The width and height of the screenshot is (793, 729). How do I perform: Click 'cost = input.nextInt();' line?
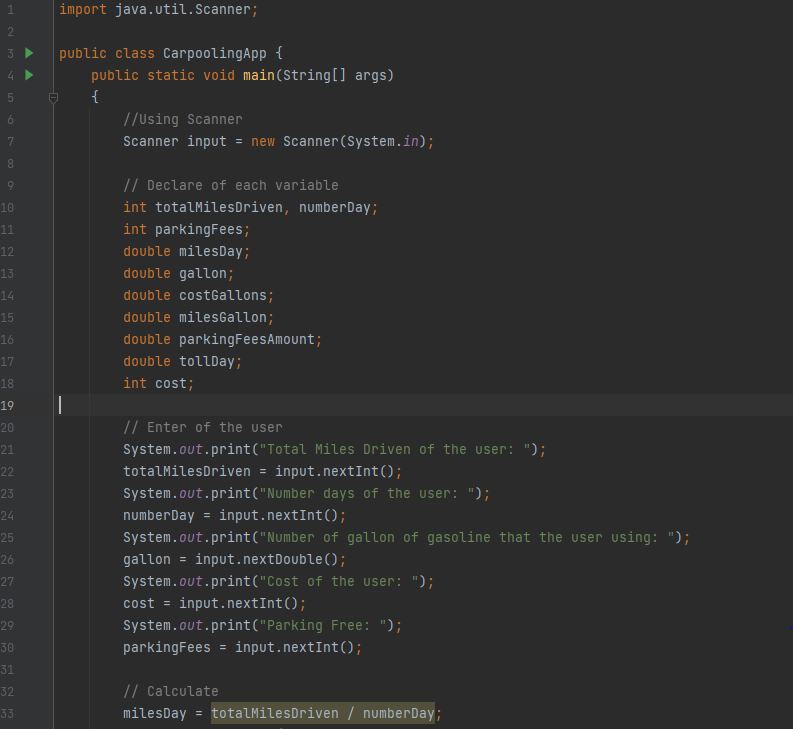(214, 604)
